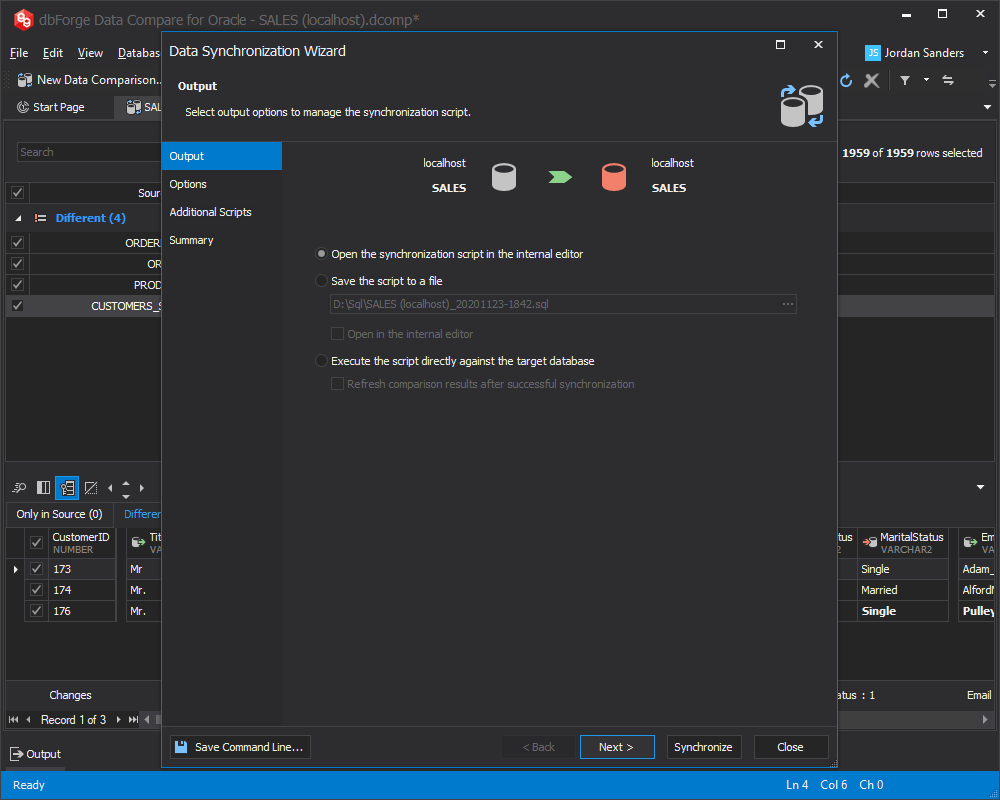Click the sync databases icon in wizard header
This screenshot has height=800, width=1000.
point(802,106)
